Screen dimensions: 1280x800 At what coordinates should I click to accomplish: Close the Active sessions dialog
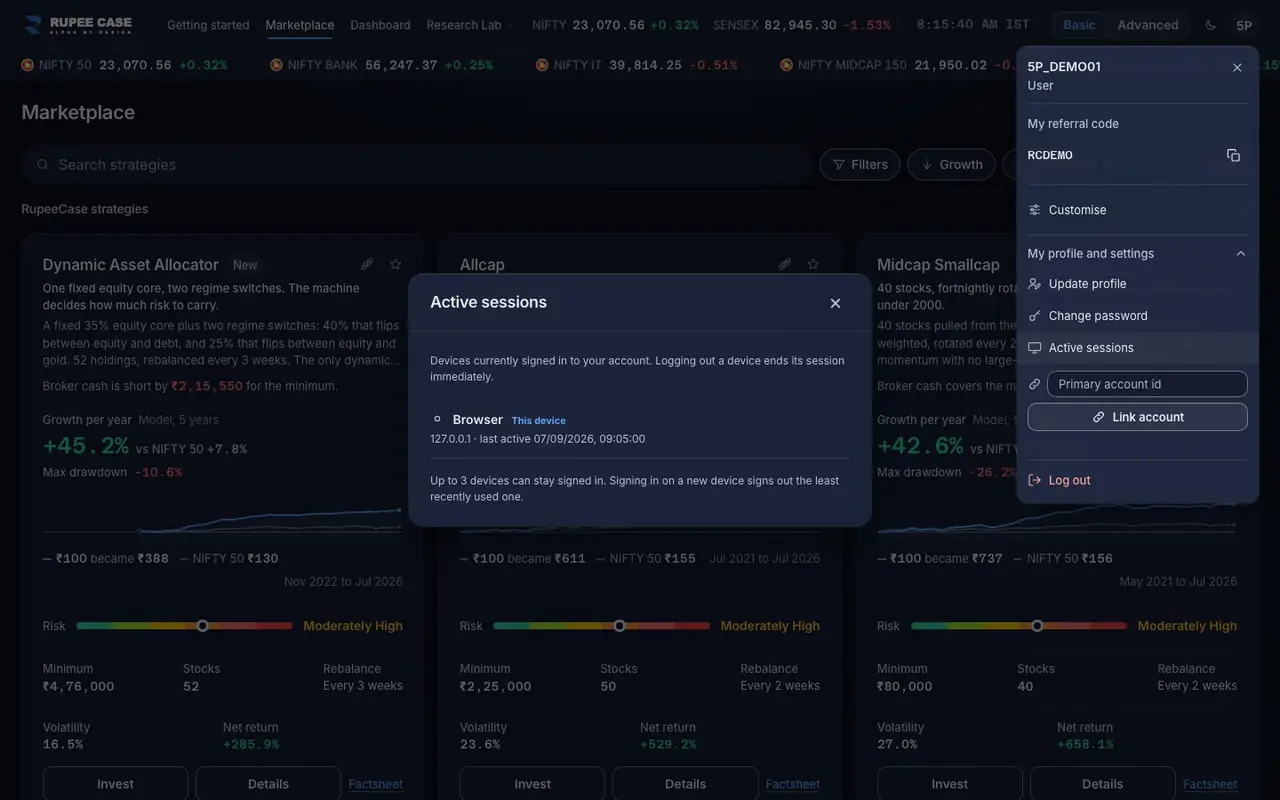point(835,303)
